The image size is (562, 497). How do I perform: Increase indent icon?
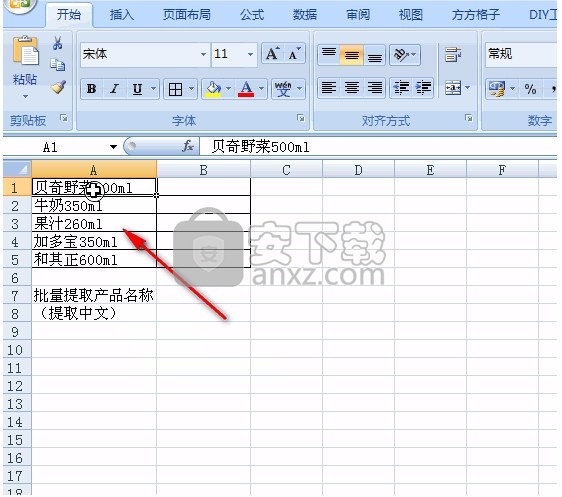(423, 87)
